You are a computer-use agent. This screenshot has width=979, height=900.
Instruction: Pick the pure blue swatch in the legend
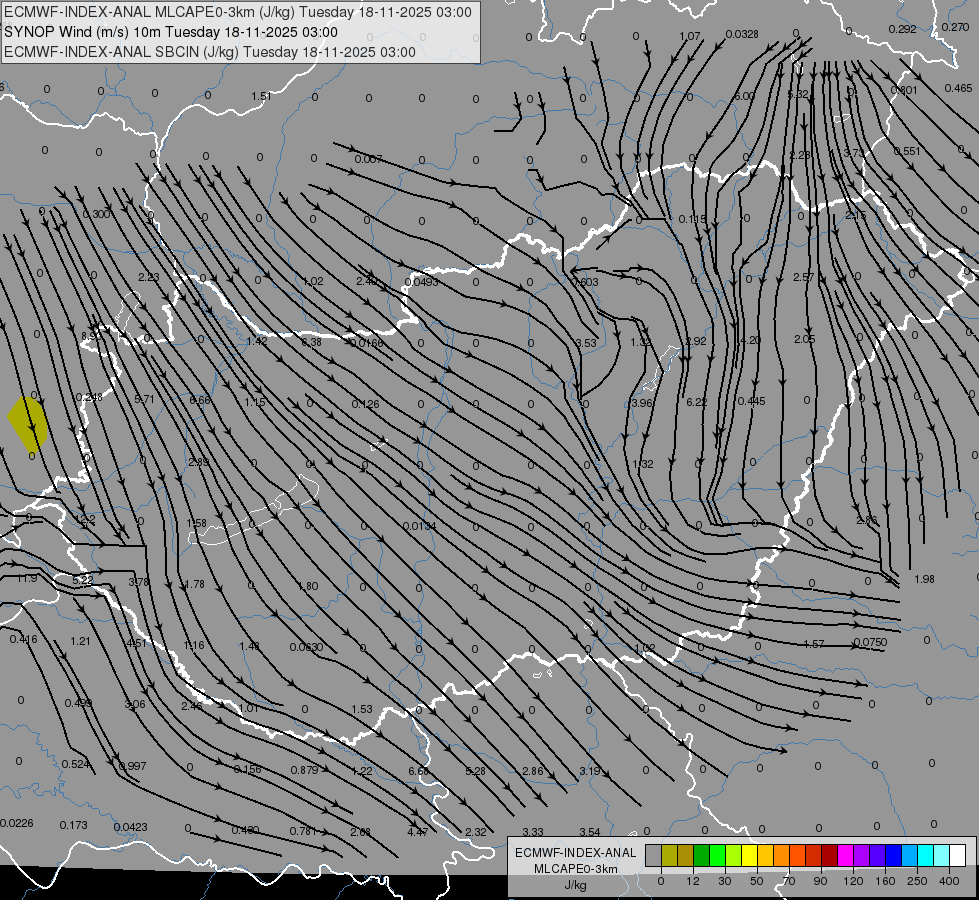pos(893,855)
